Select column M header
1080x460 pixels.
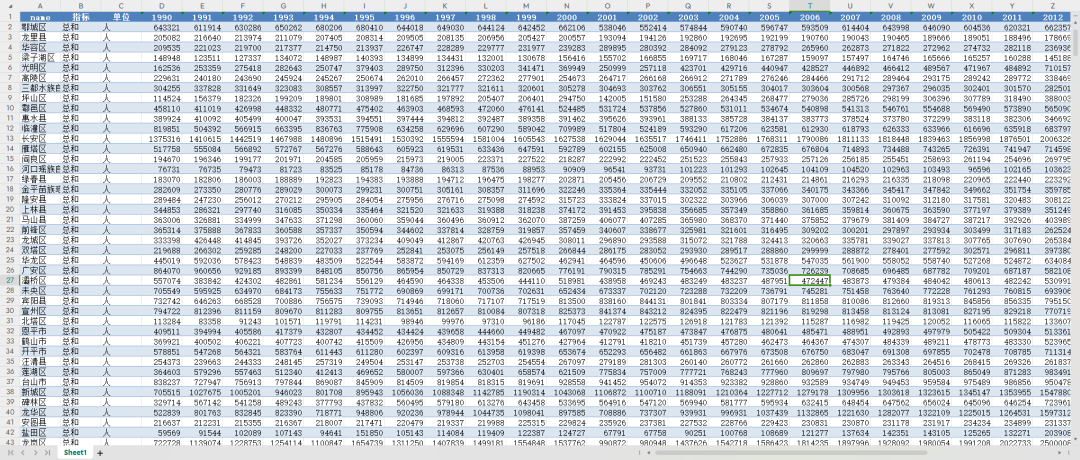pyautogui.click(x=526, y=5)
